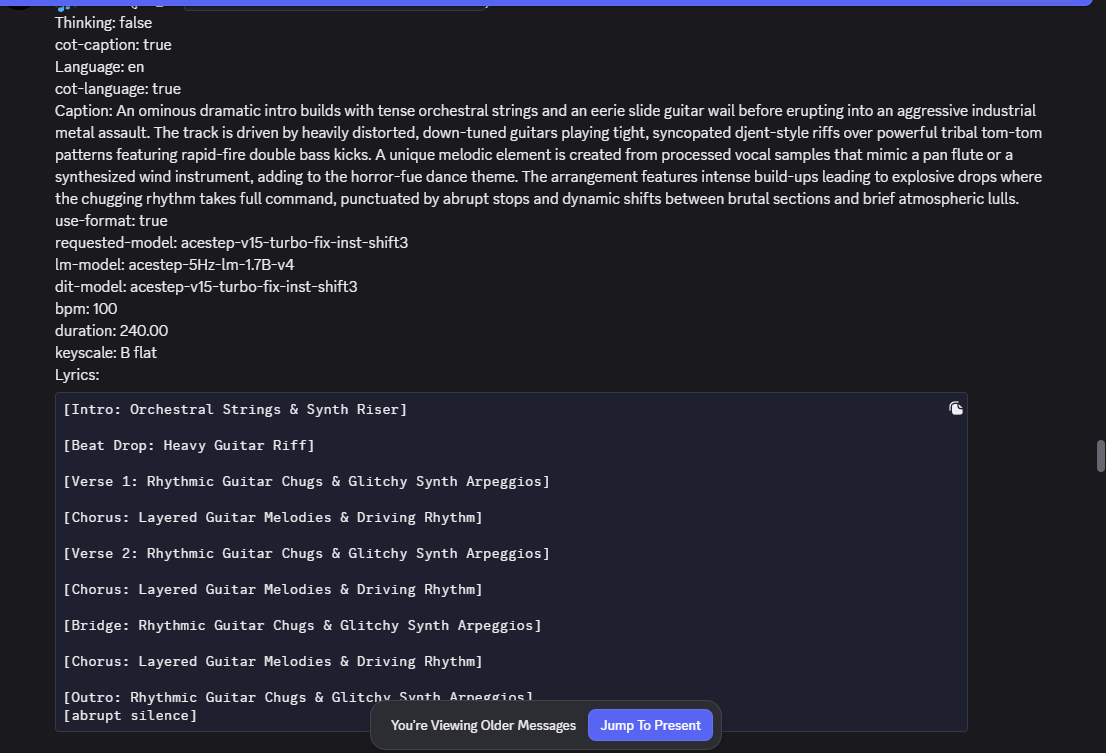
Task: Click the "duration: 240.00" value
Action: (111, 330)
